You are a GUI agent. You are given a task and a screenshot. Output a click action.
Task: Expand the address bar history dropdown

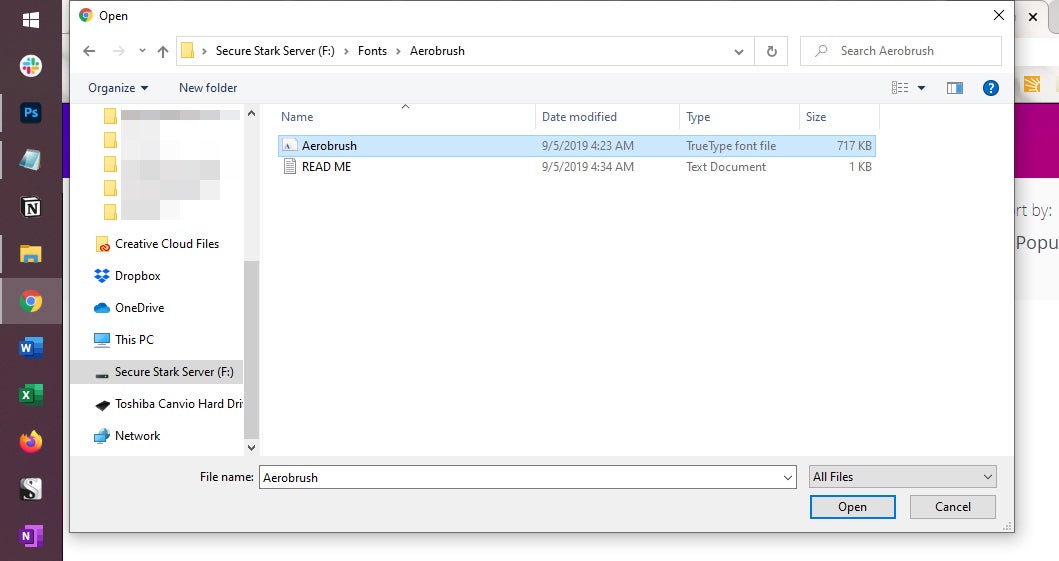click(x=739, y=51)
